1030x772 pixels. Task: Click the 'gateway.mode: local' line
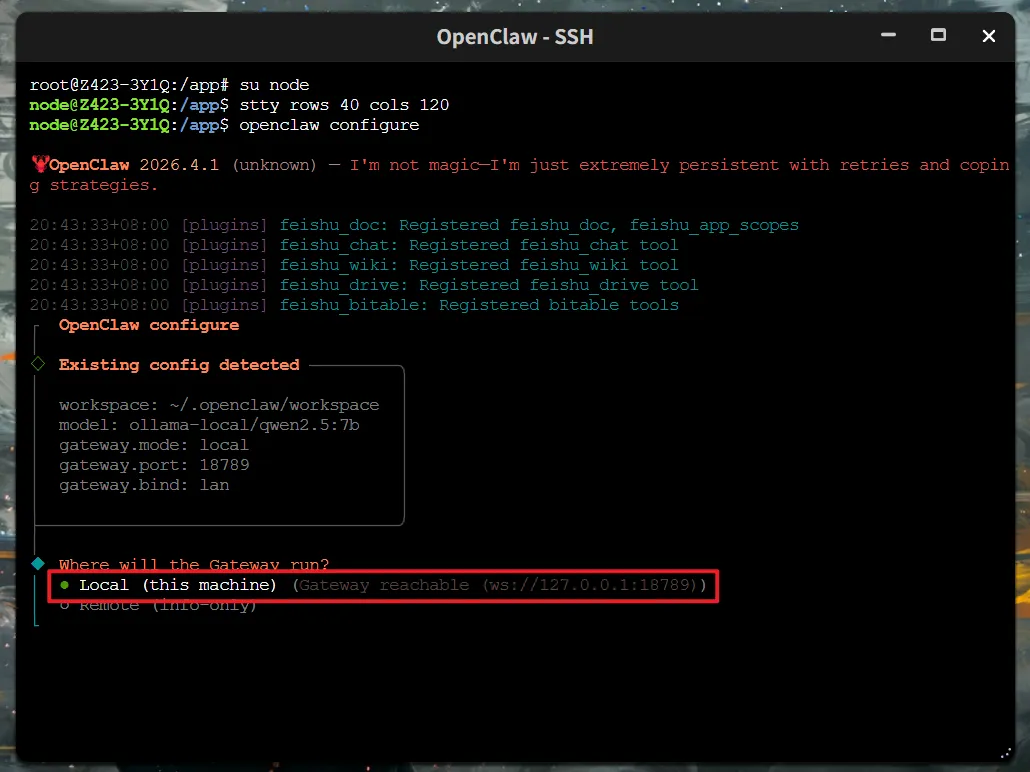tap(154, 445)
